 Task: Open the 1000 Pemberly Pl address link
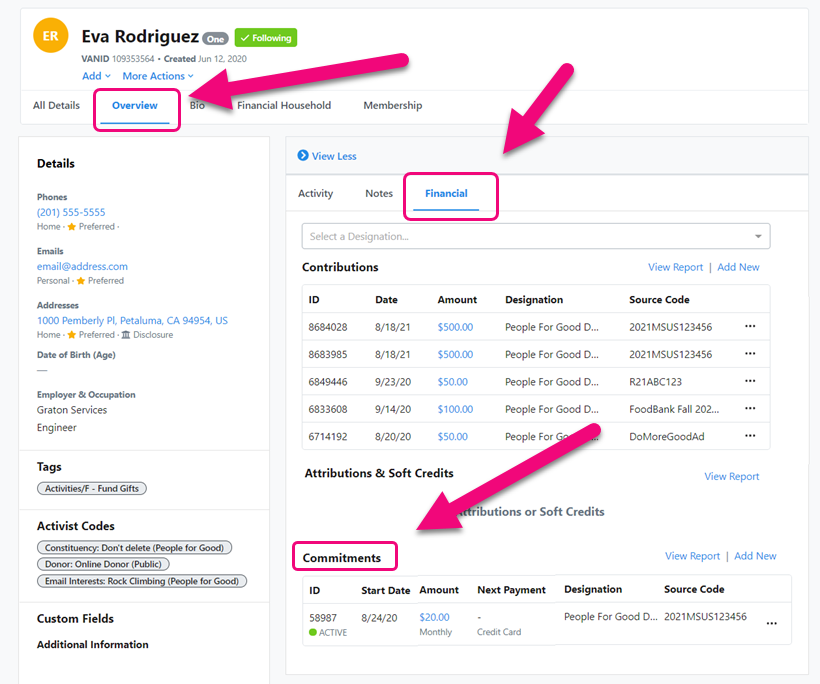132,320
